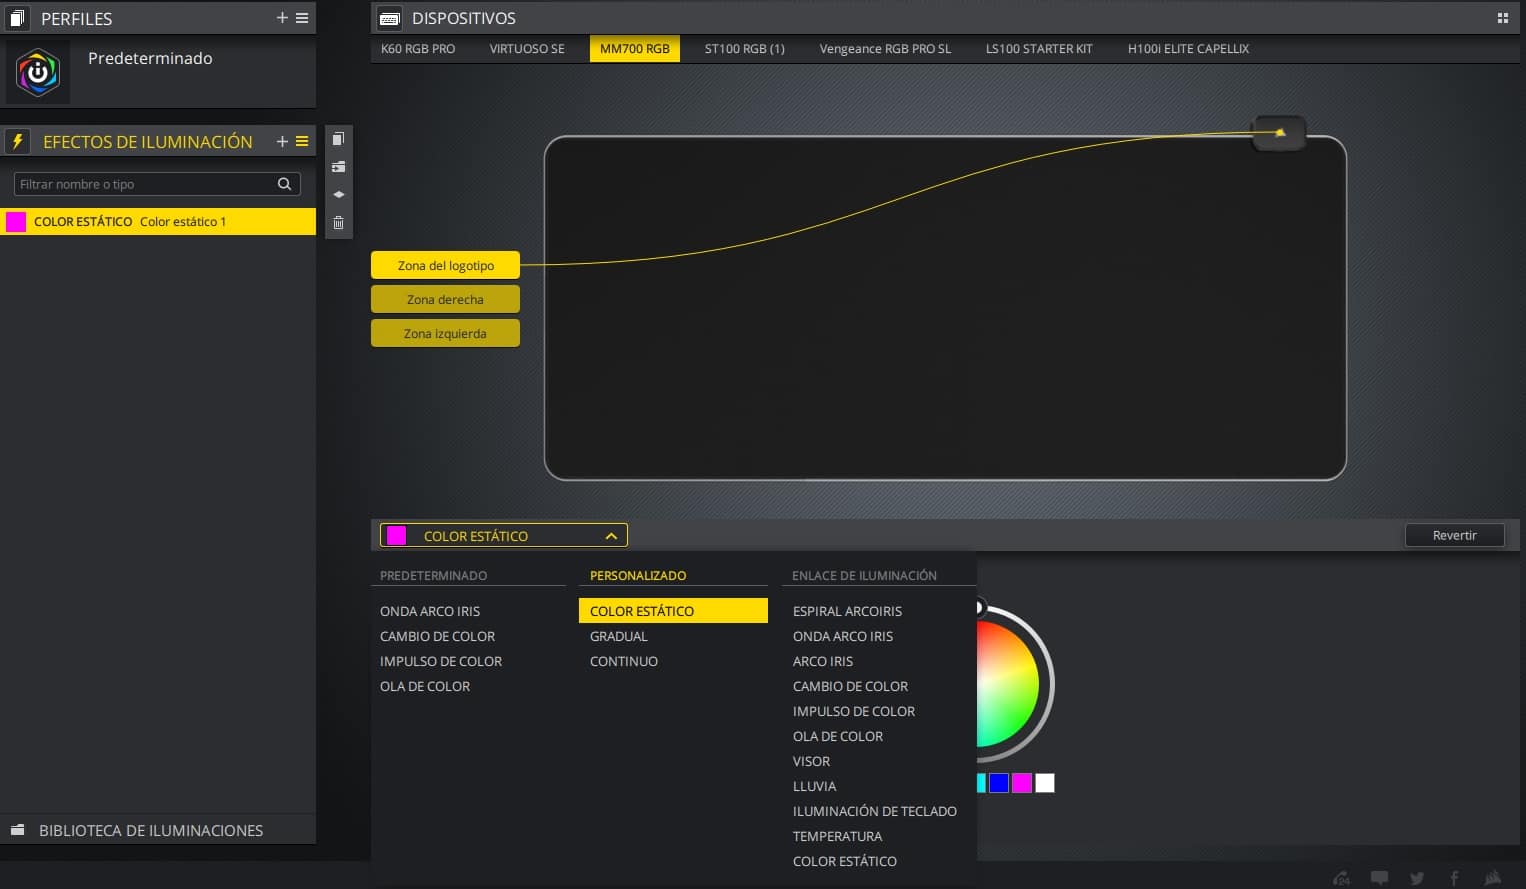Click the Perfiles stacked-pages icon
Viewport: 1526px width, 889px height.
[17, 18]
